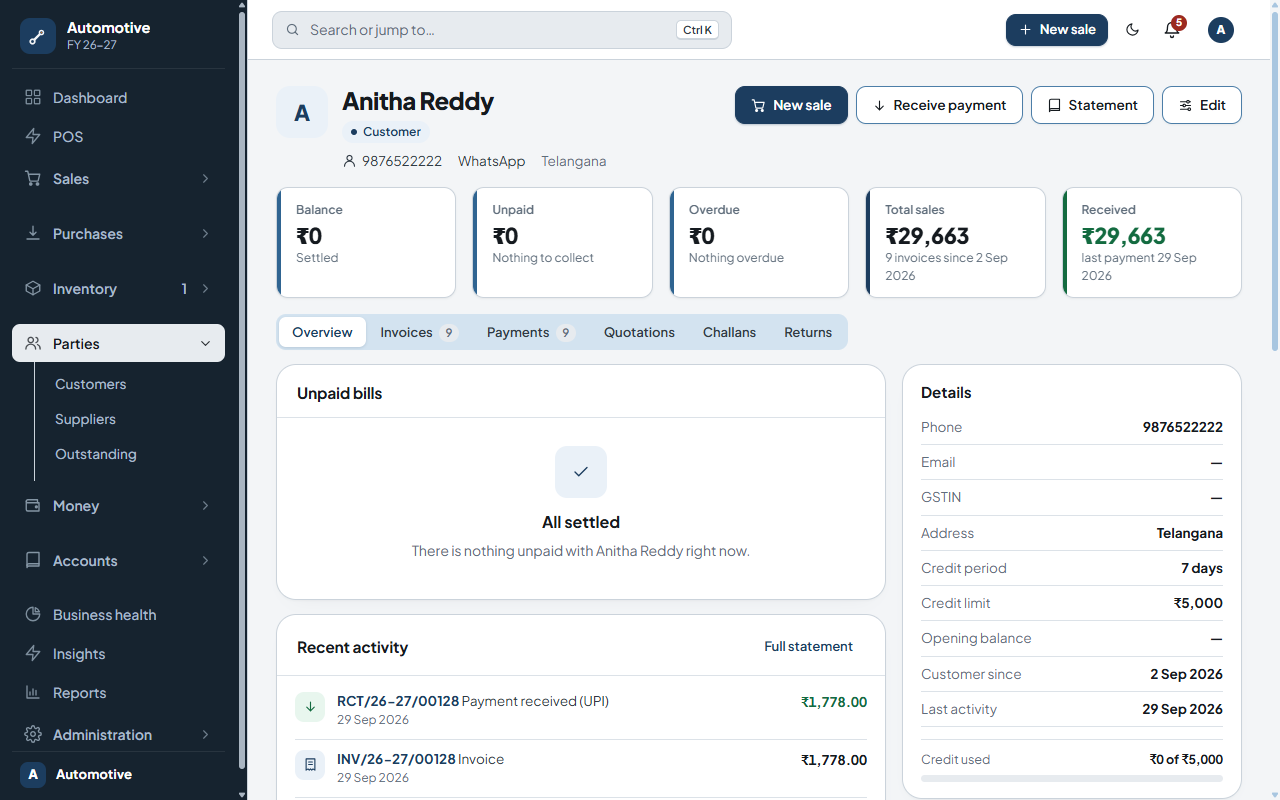1280x800 pixels.
Task: Click the POS lightning bolt icon
Action: [33, 136]
